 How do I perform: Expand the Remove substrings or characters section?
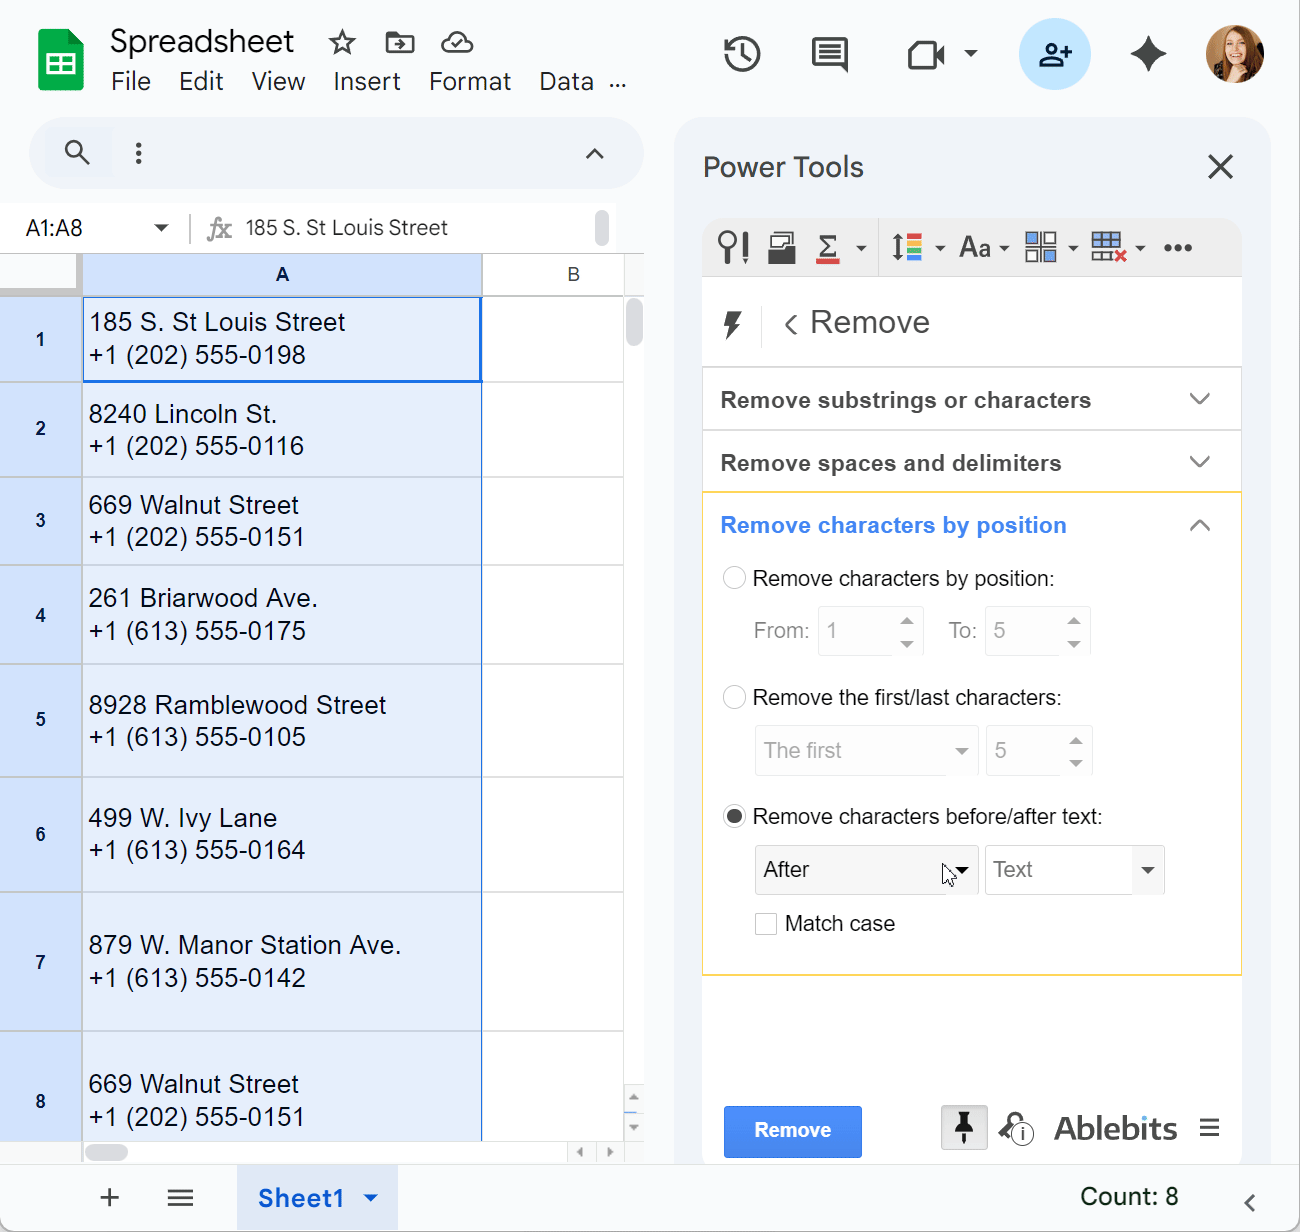click(971, 399)
